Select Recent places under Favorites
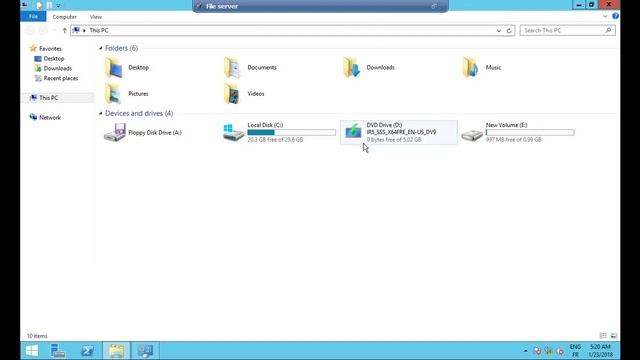Screen dimensions: 640x360 coord(61,78)
